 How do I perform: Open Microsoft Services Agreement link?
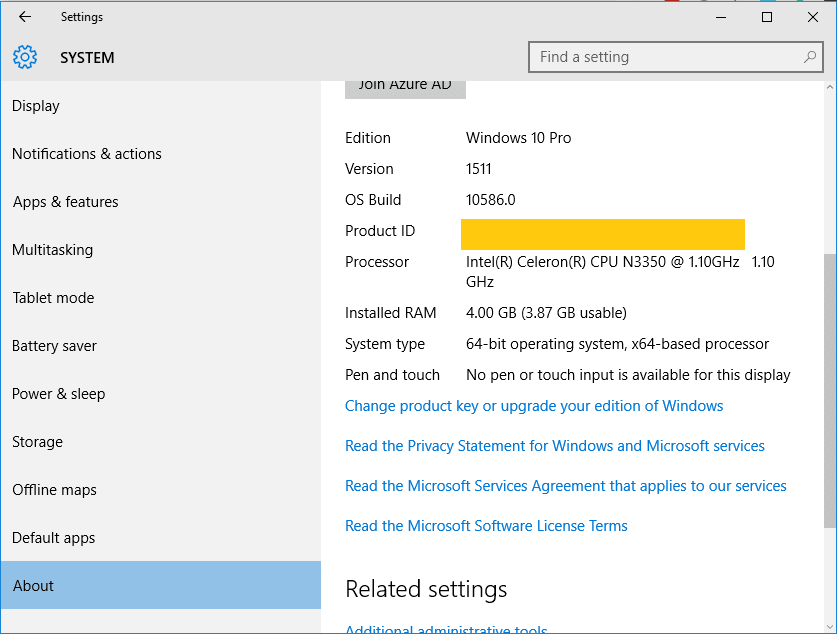click(x=565, y=486)
